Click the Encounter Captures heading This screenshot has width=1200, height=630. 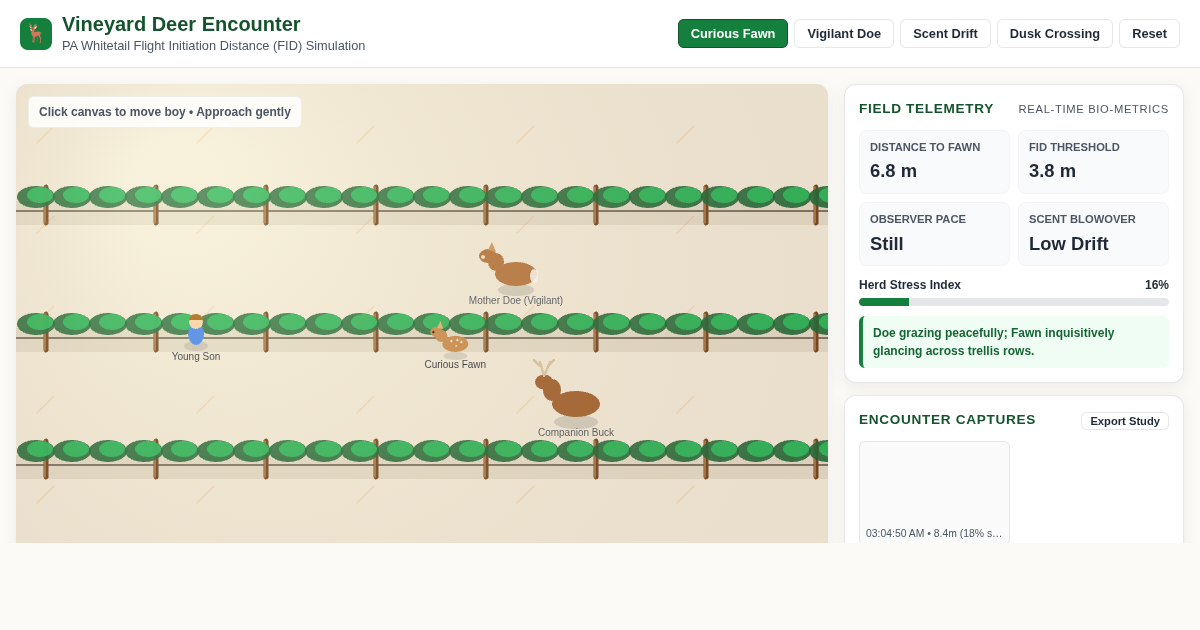coord(947,420)
